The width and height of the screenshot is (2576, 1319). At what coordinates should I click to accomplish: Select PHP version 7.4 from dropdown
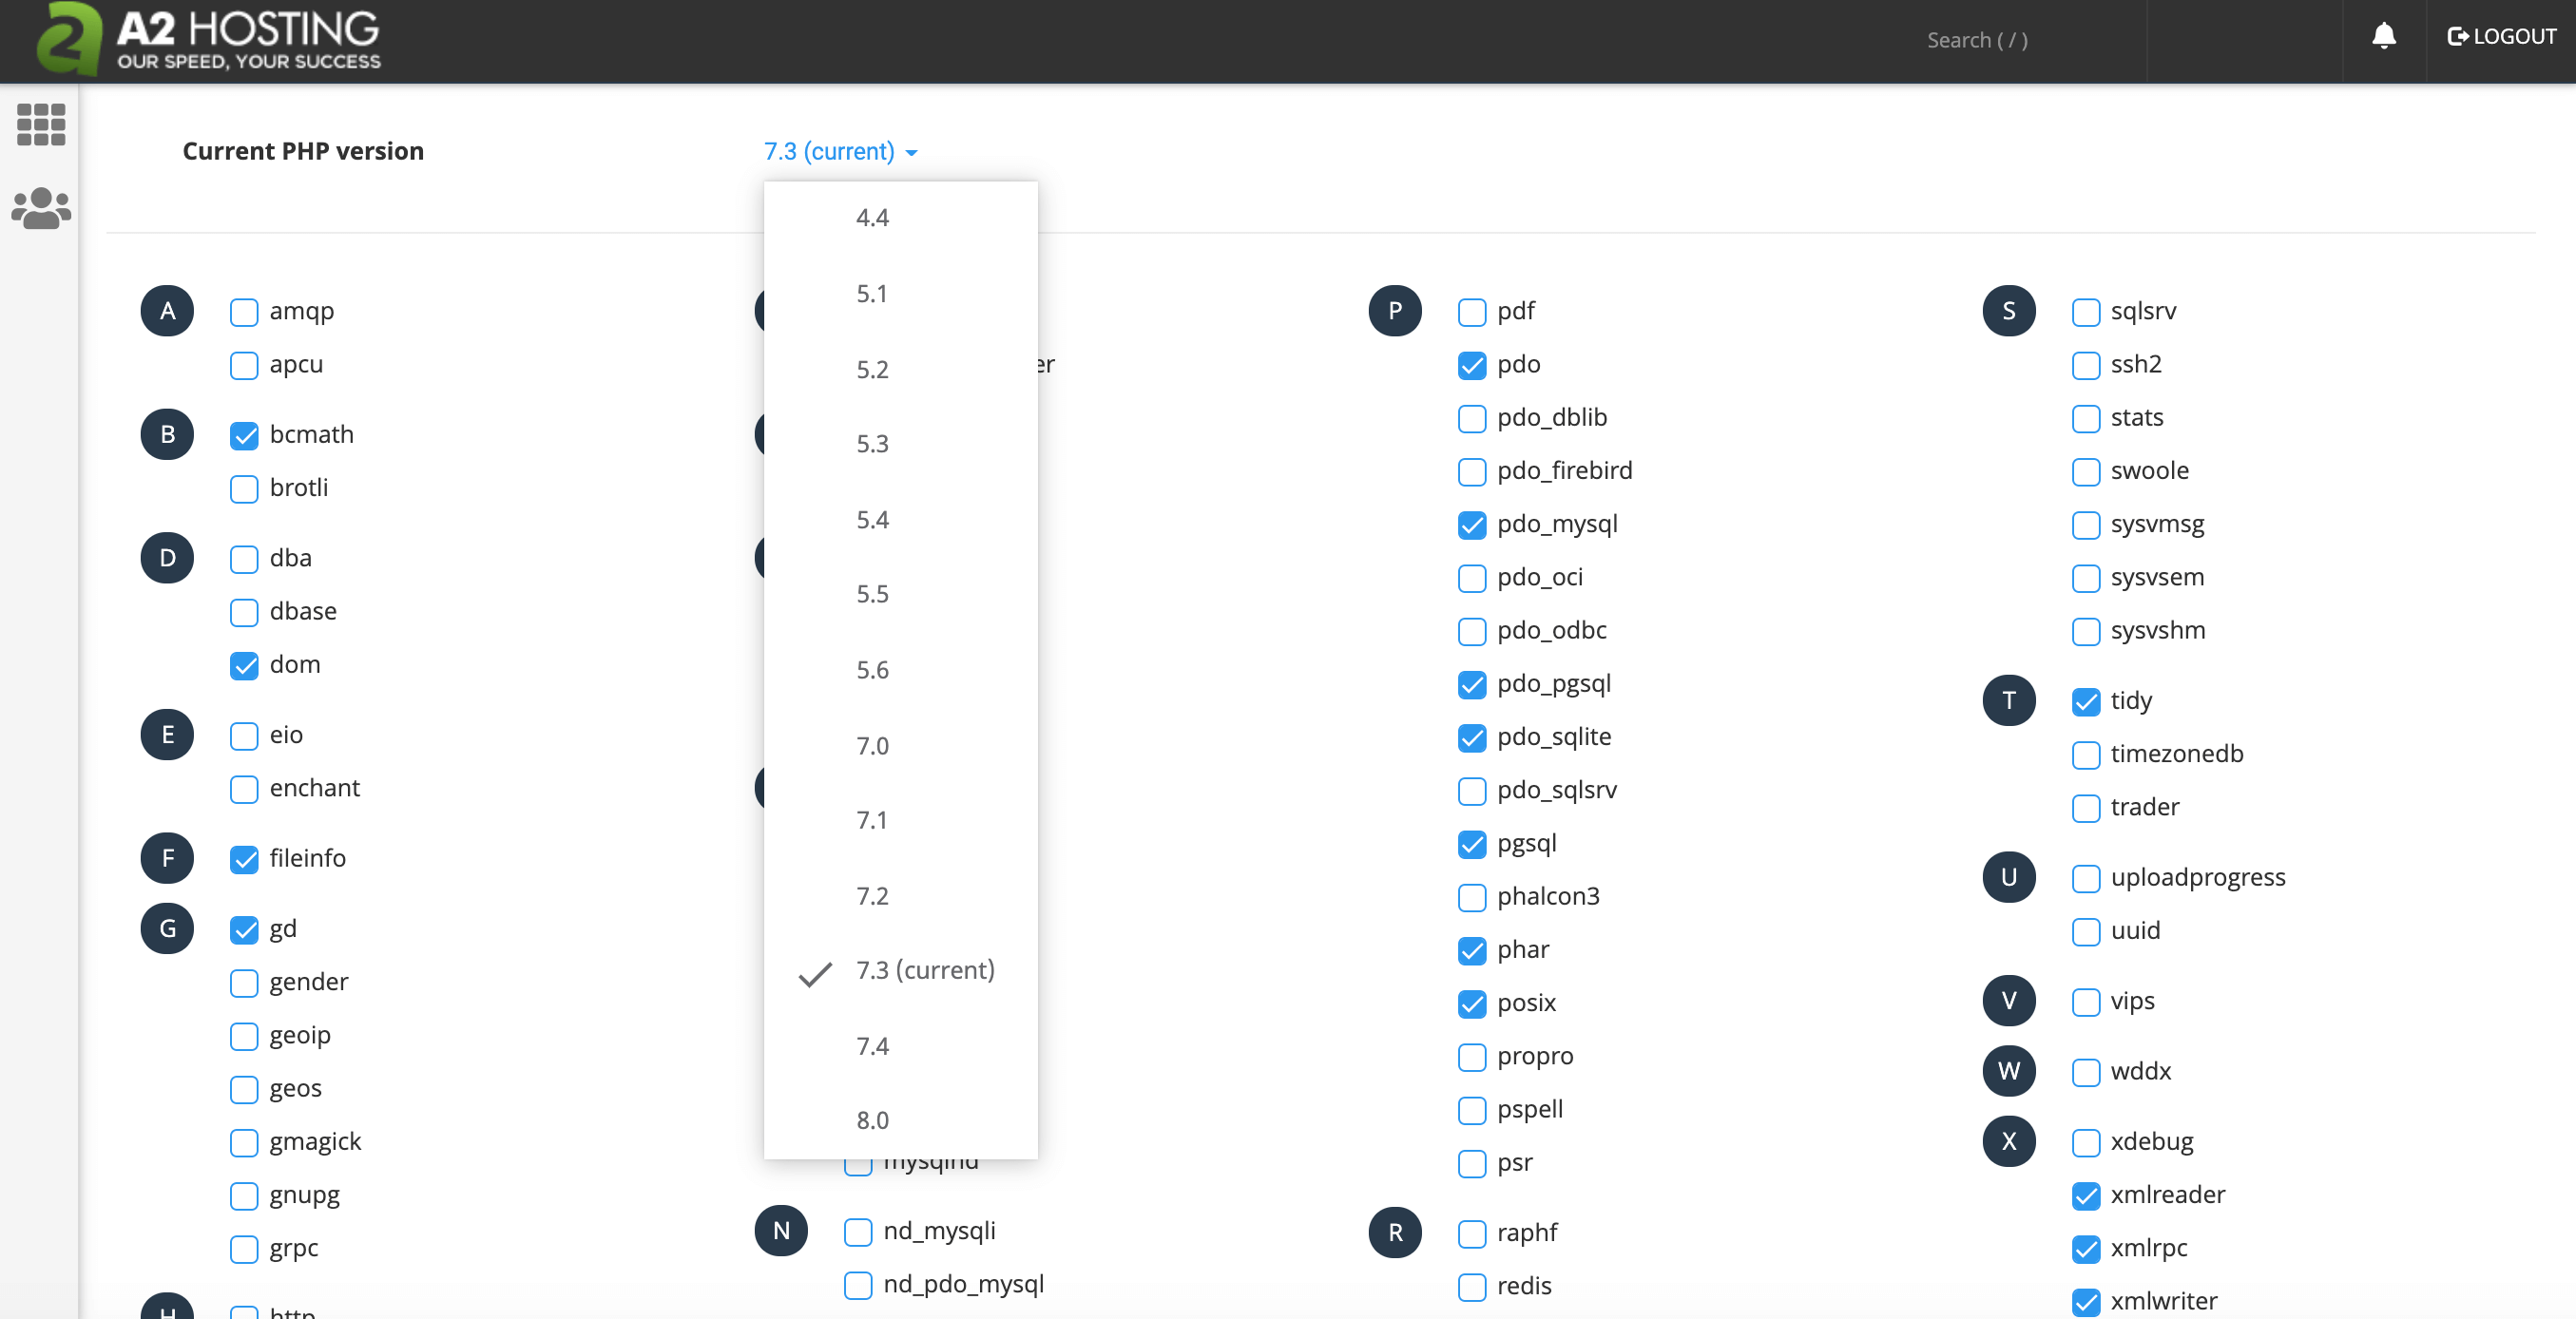pos(874,1044)
